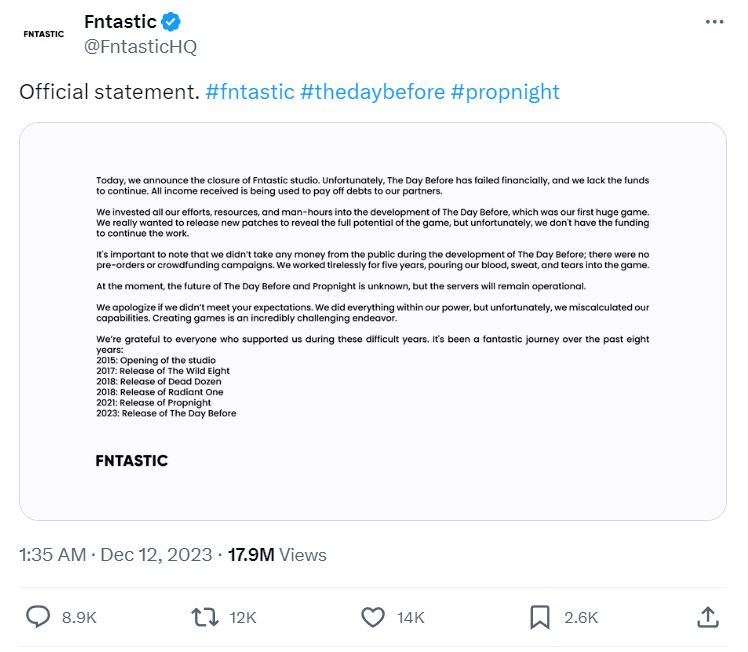The image size is (748, 652).
Task: Open the #propnight hashtag
Action: pos(505,92)
